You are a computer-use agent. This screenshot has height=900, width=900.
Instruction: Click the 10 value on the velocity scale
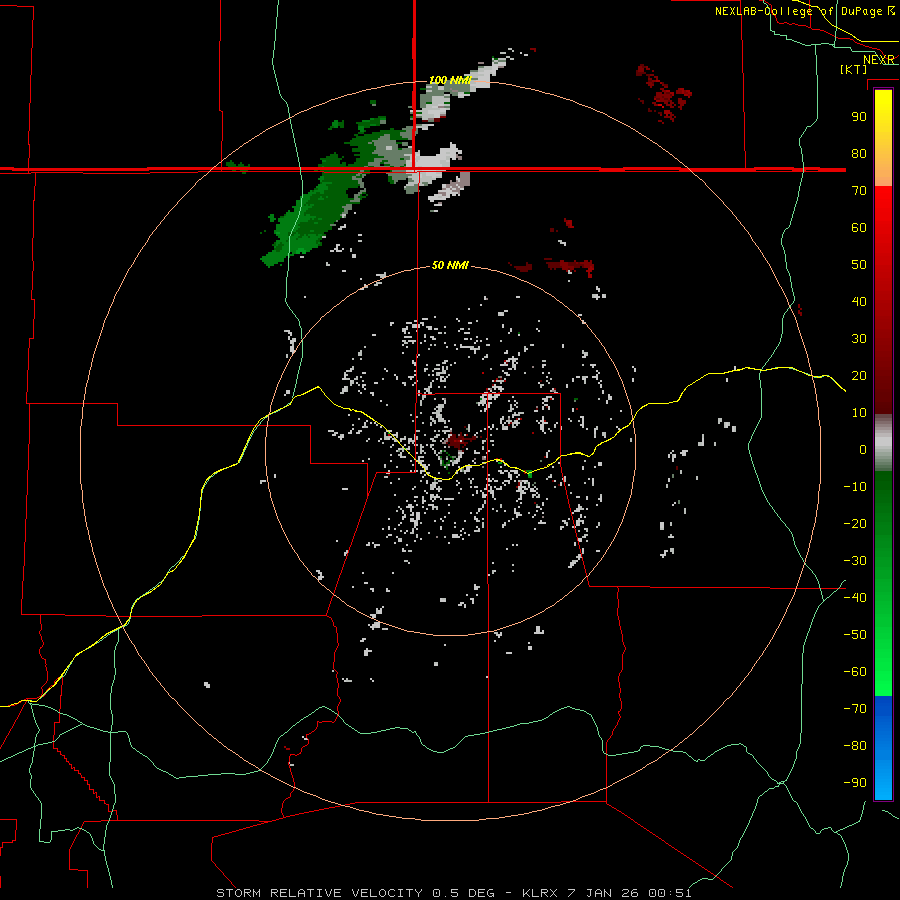point(859,413)
